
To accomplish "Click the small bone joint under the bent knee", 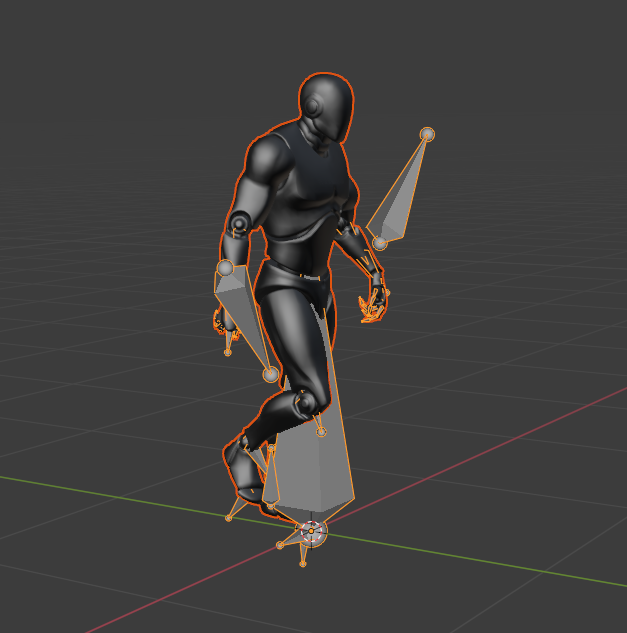I will 321,432.
